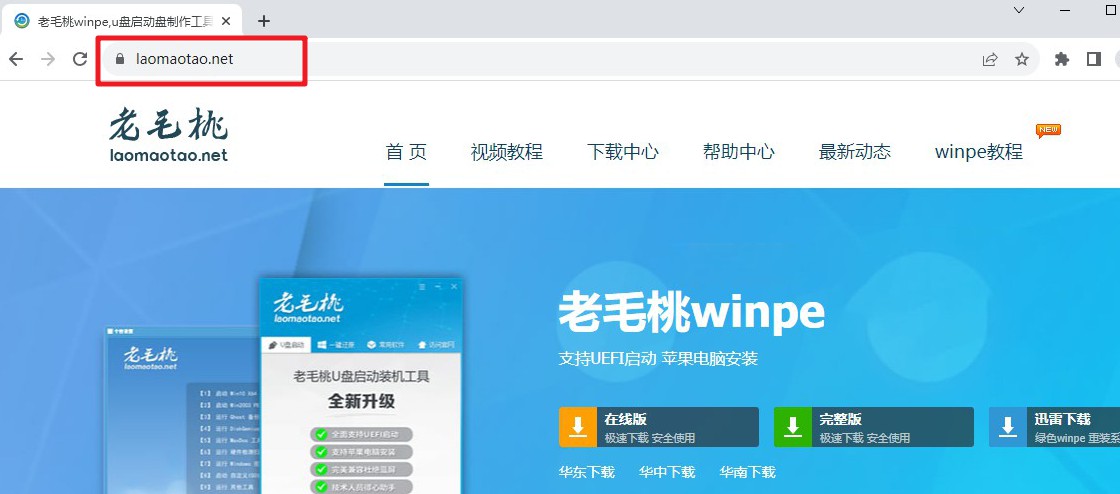Screen dimensions: 1120x494
Task: Open the winpe教程 navigation item
Action: pos(979,152)
